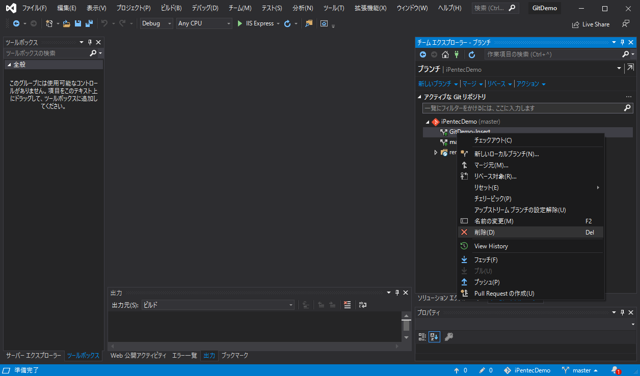
Task: Pin the Output panel
Action: point(397,293)
